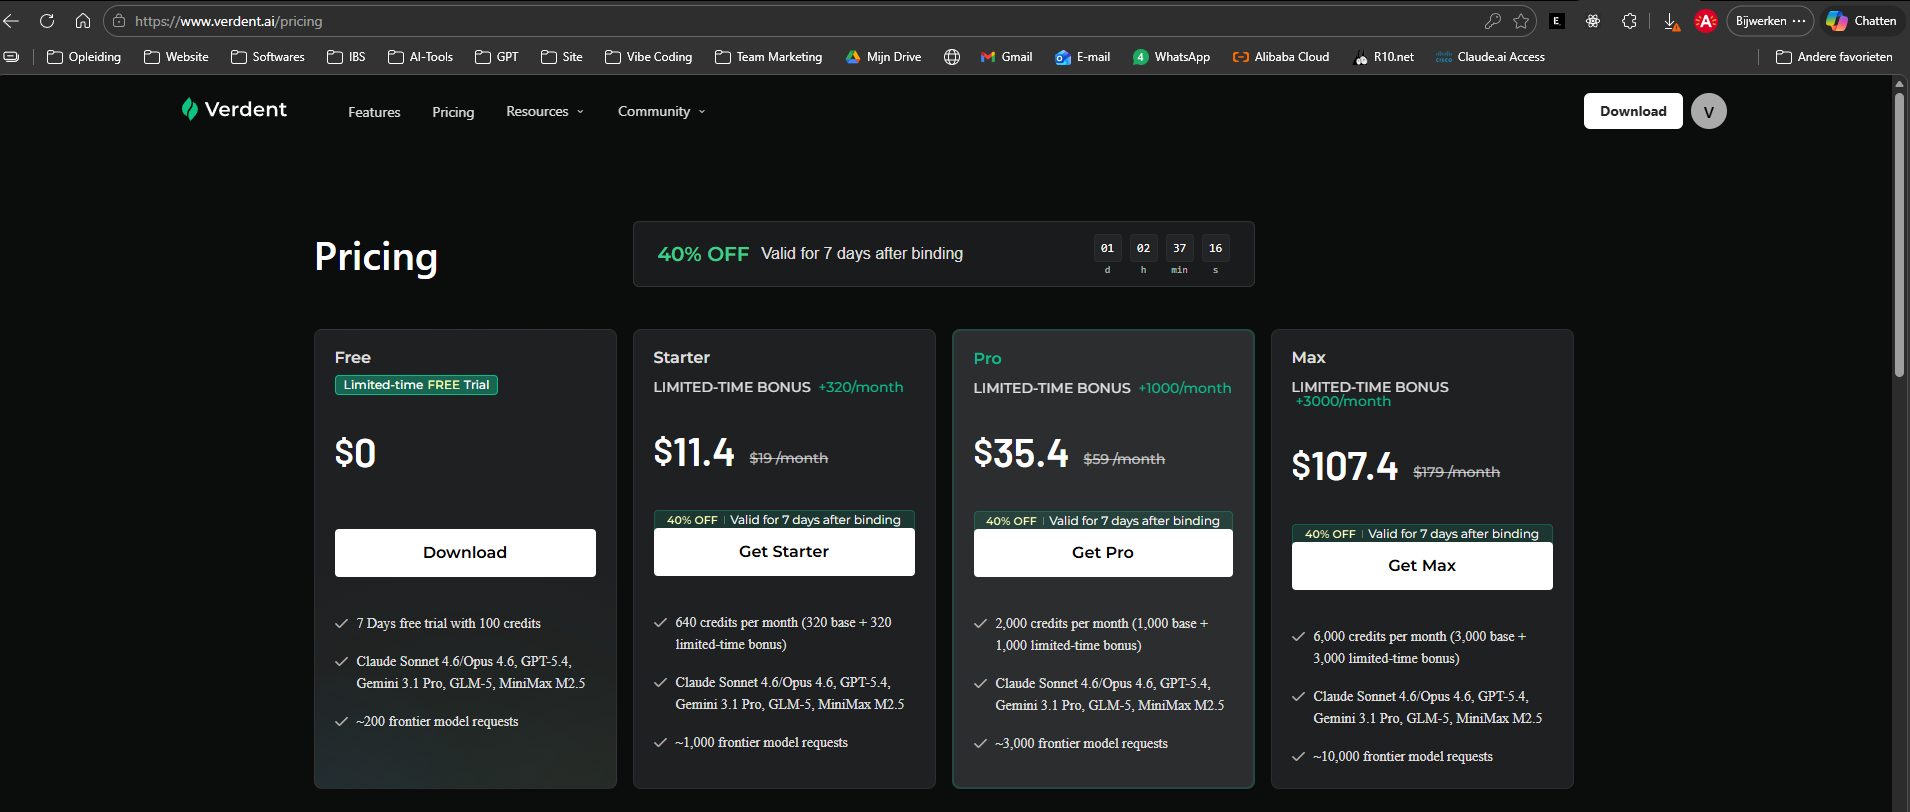Reload the Verdent pricing page
This screenshot has height=812, width=1910.
47,21
